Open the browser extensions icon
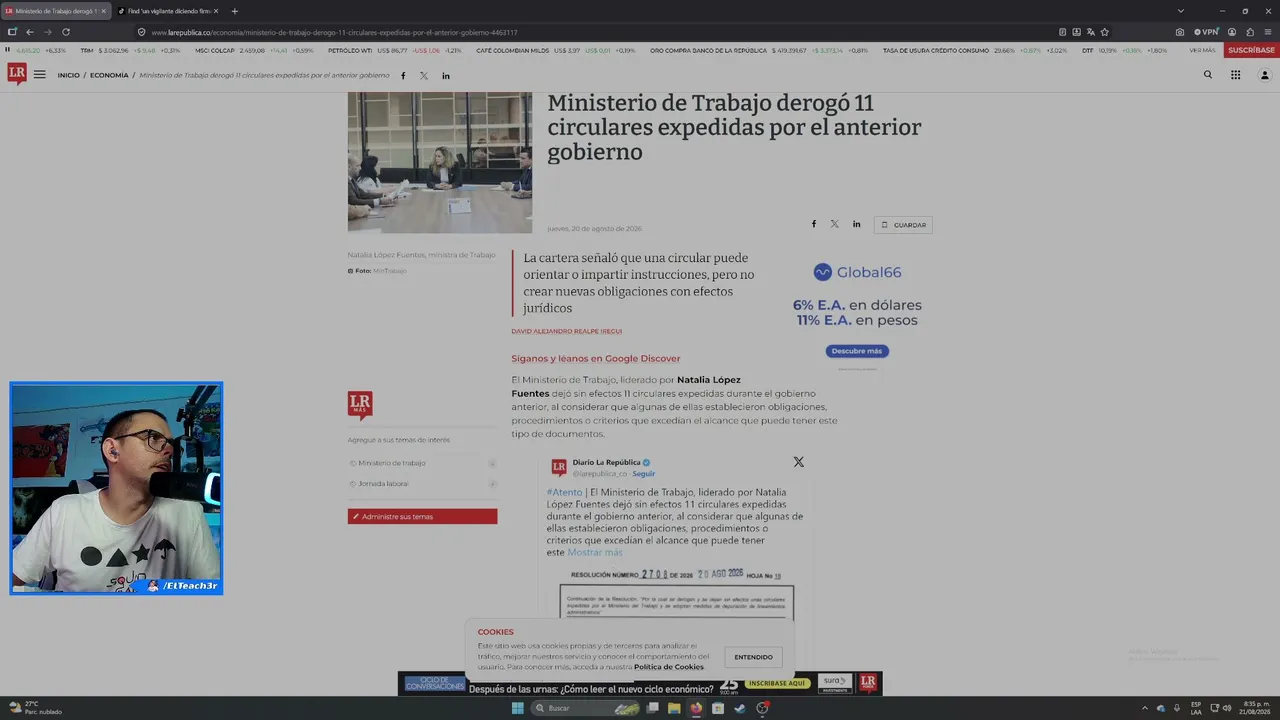Image resolution: width=1280 pixels, height=720 pixels. click(1250, 32)
